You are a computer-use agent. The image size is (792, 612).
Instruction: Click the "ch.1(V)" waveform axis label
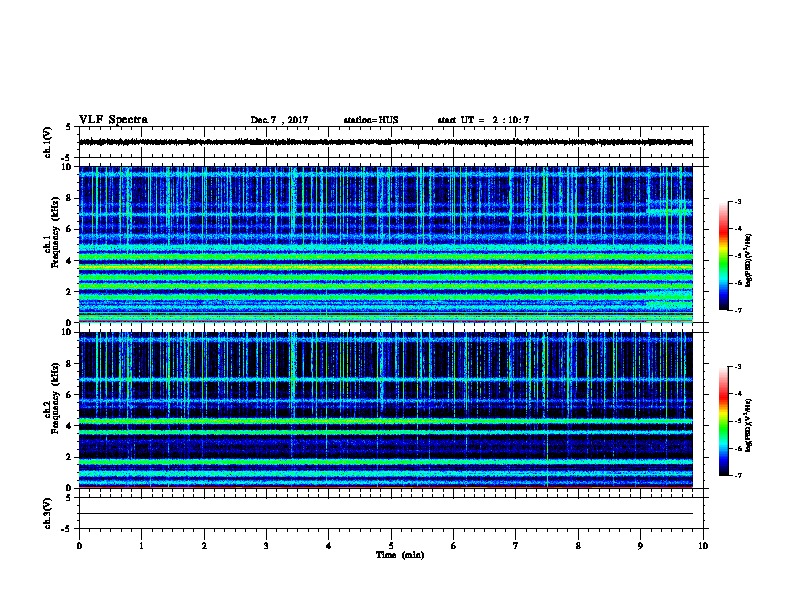click(x=48, y=142)
